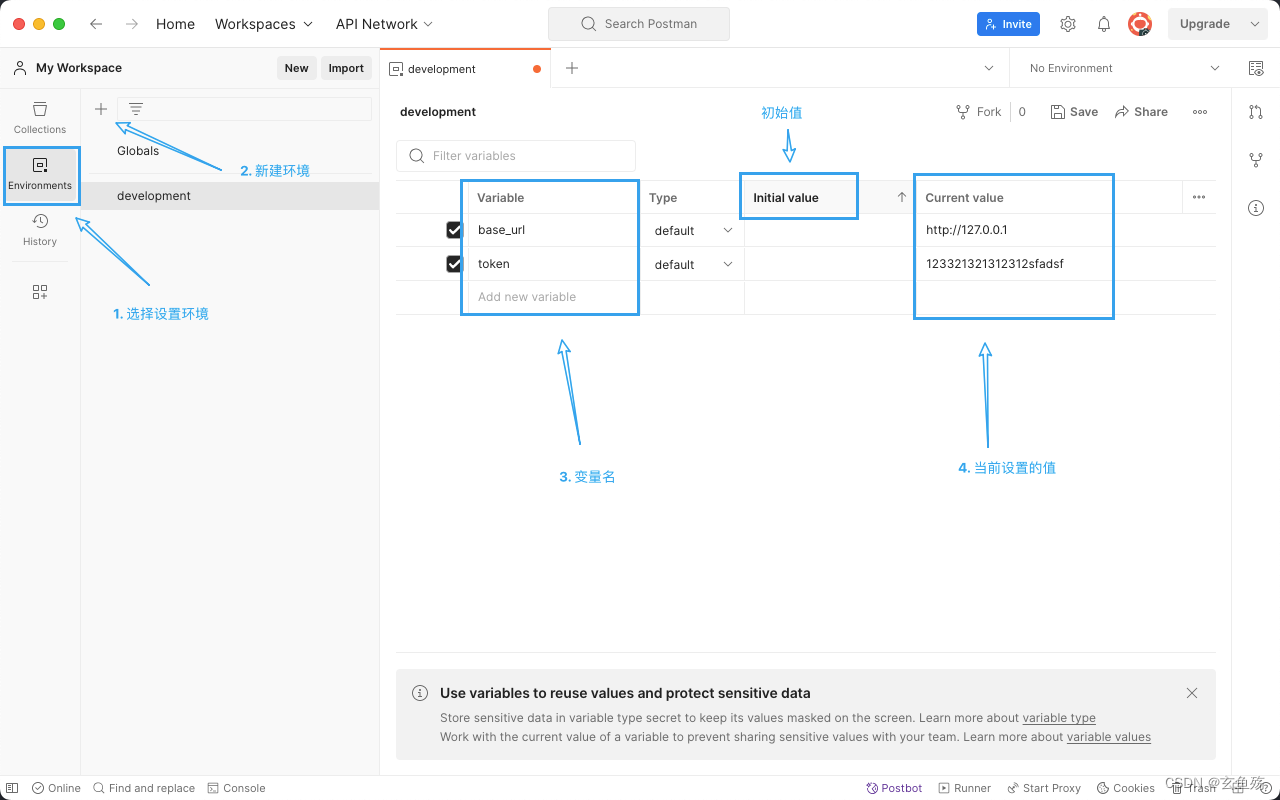The image size is (1280, 800).
Task: Go back with the left arrow
Action: (x=96, y=24)
